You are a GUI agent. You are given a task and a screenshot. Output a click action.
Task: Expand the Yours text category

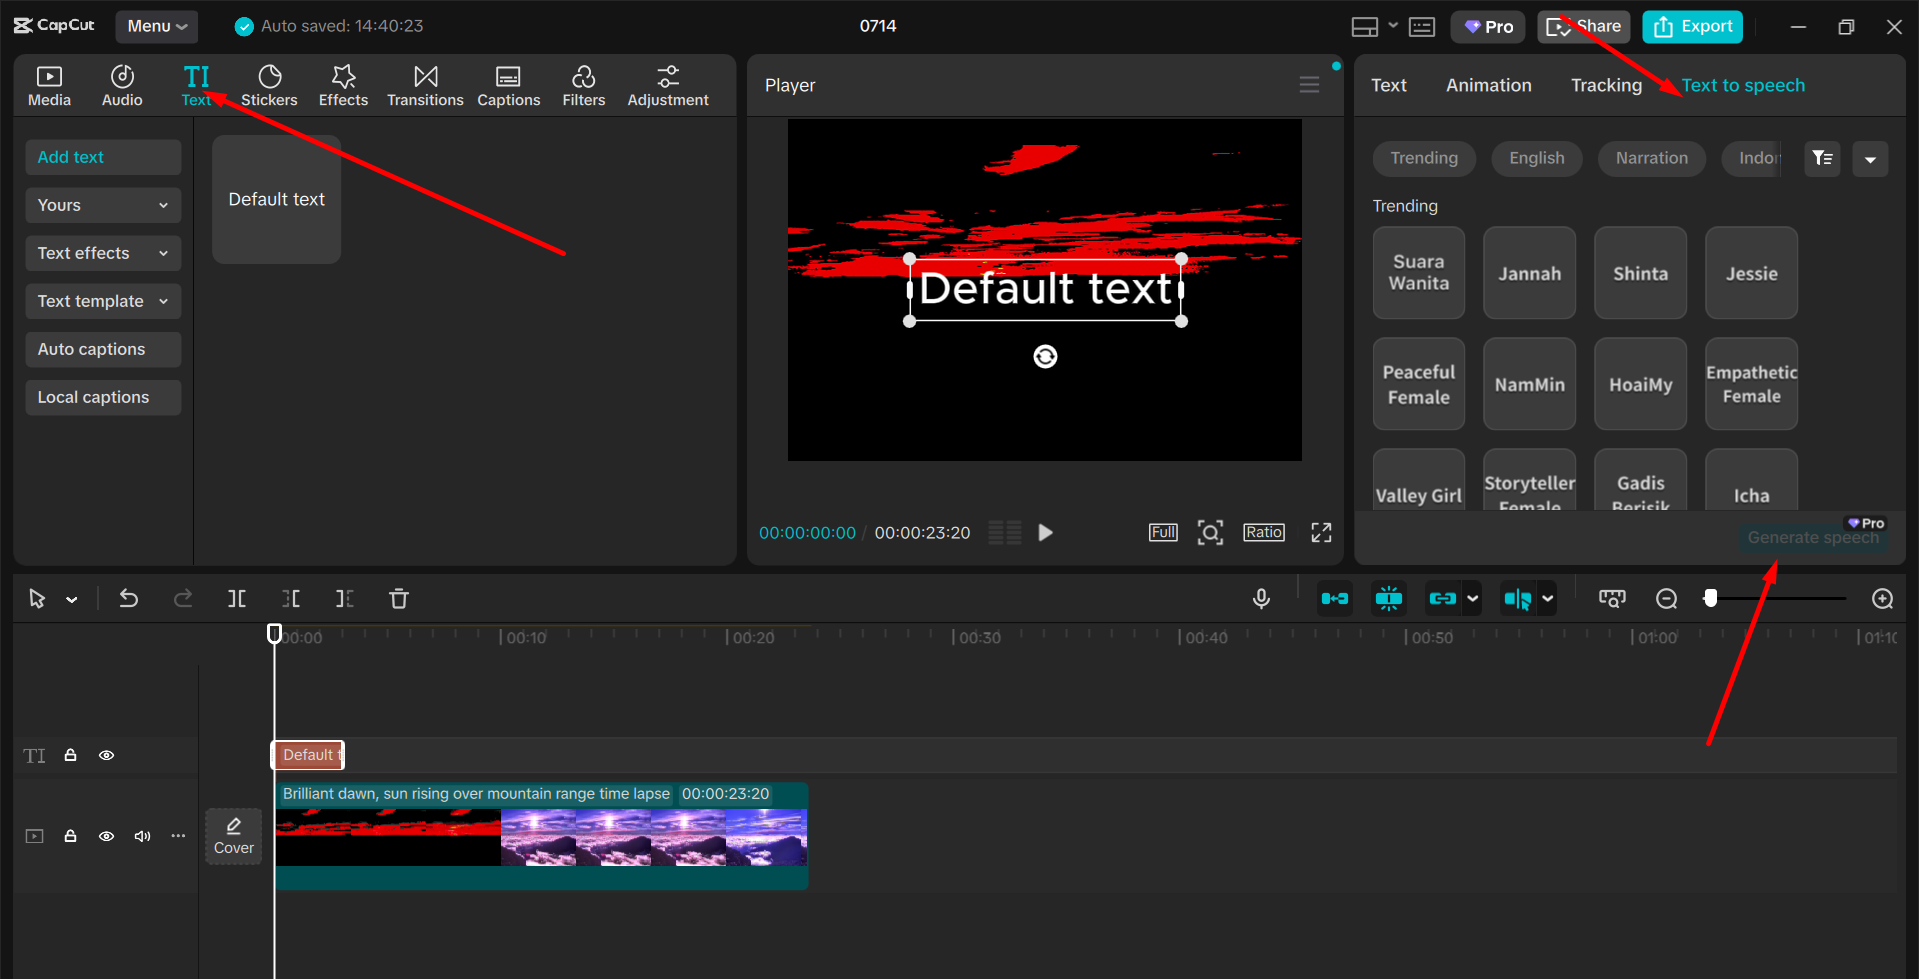pos(103,205)
